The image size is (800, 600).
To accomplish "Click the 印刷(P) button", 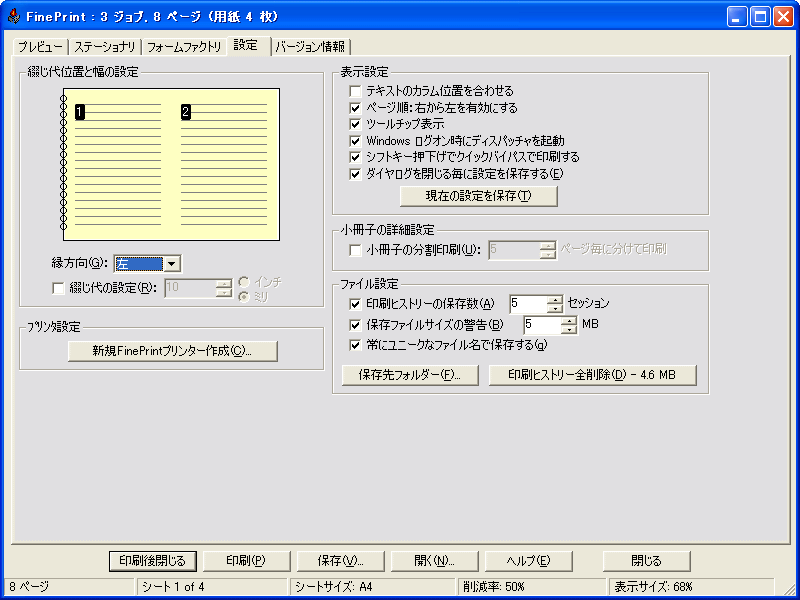I will 246,561.
